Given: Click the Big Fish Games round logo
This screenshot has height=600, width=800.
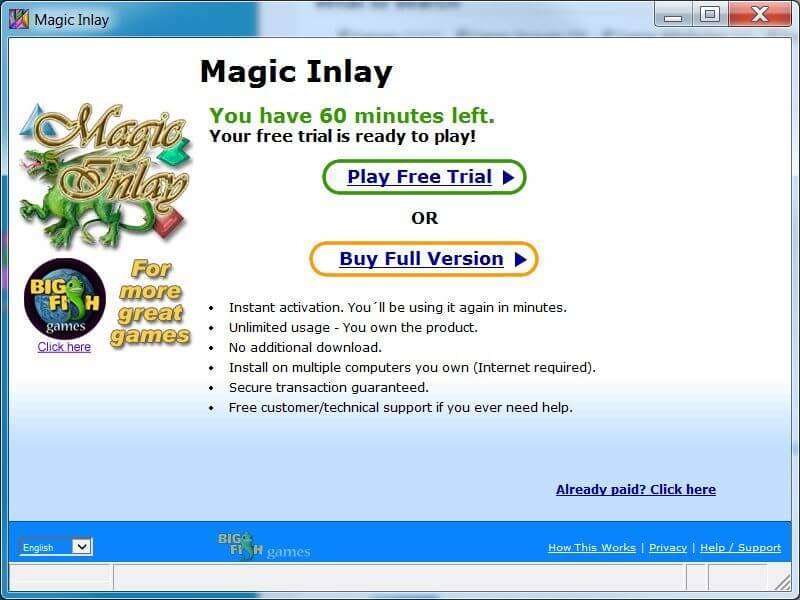Looking at the screenshot, I should (65, 298).
